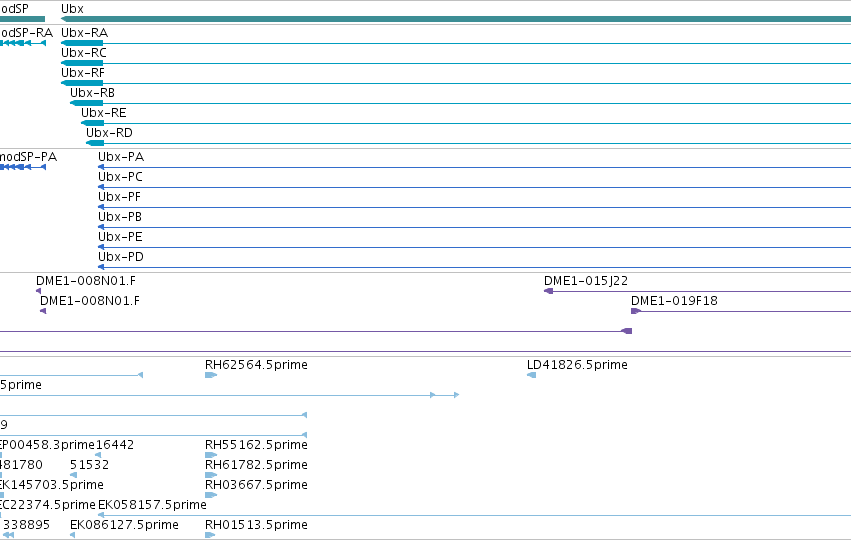Screen dimensions: 851x540
Task: Click the 16442 feature label
Action: pyautogui.click(x=115, y=445)
